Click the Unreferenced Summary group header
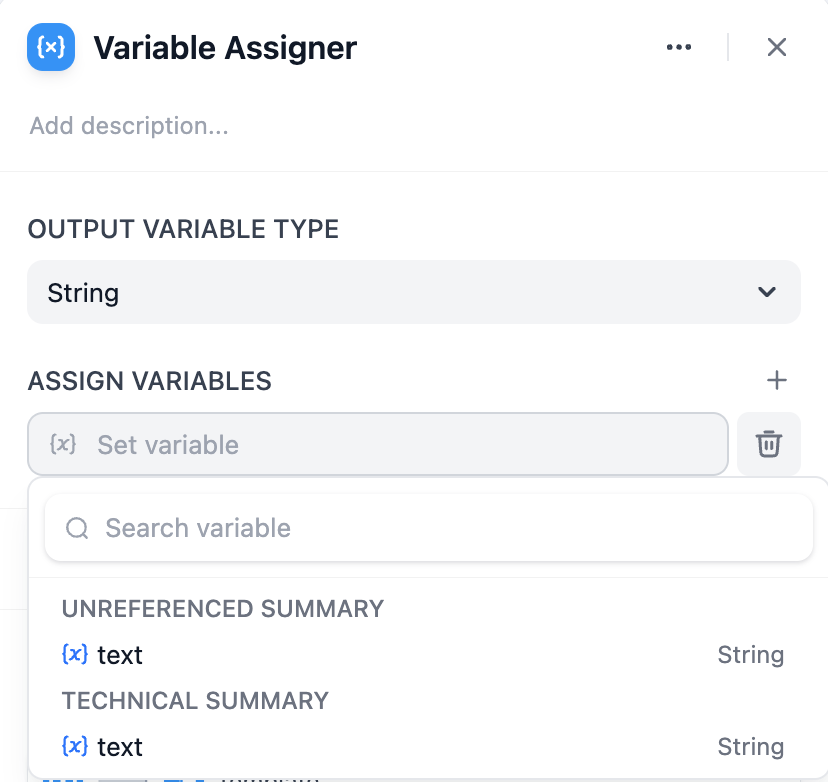The width and height of the screenshot is (828, 782). (223, 608)
